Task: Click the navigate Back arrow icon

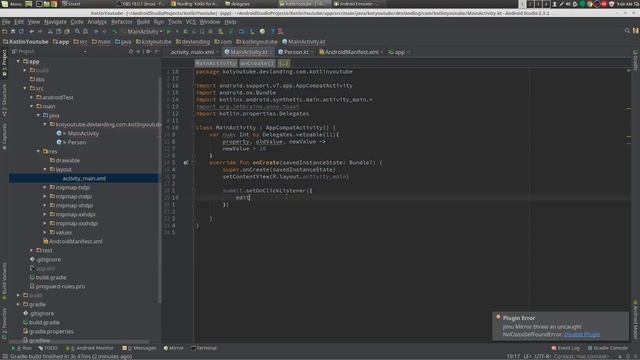Action: pos(96,31)
